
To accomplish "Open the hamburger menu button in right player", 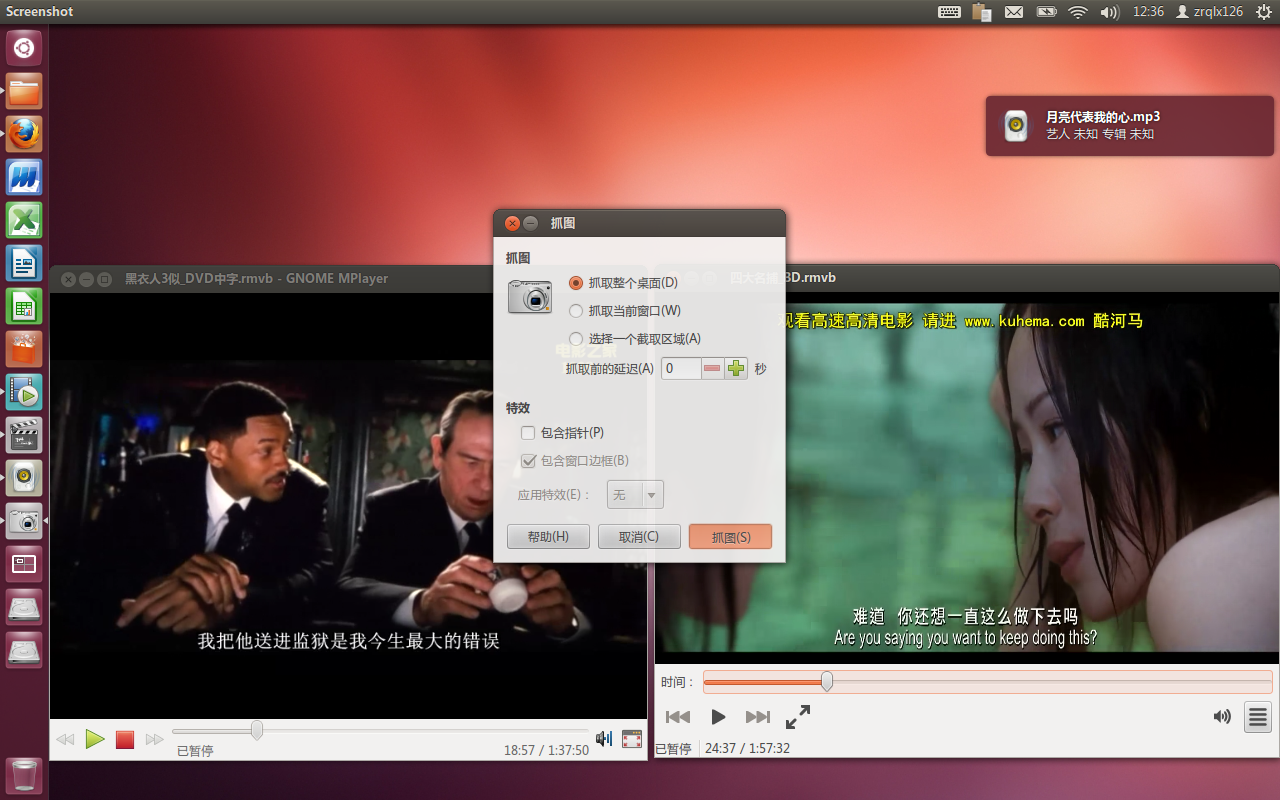I will coord(1258,716).
